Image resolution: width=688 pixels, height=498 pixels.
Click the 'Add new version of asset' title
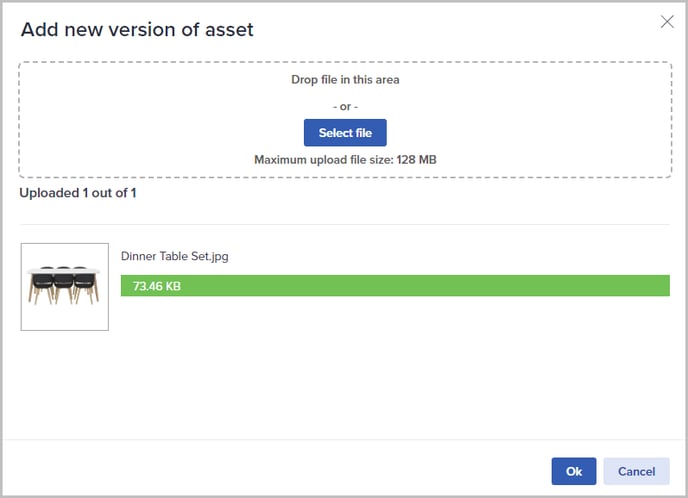[x=137, y=30]
